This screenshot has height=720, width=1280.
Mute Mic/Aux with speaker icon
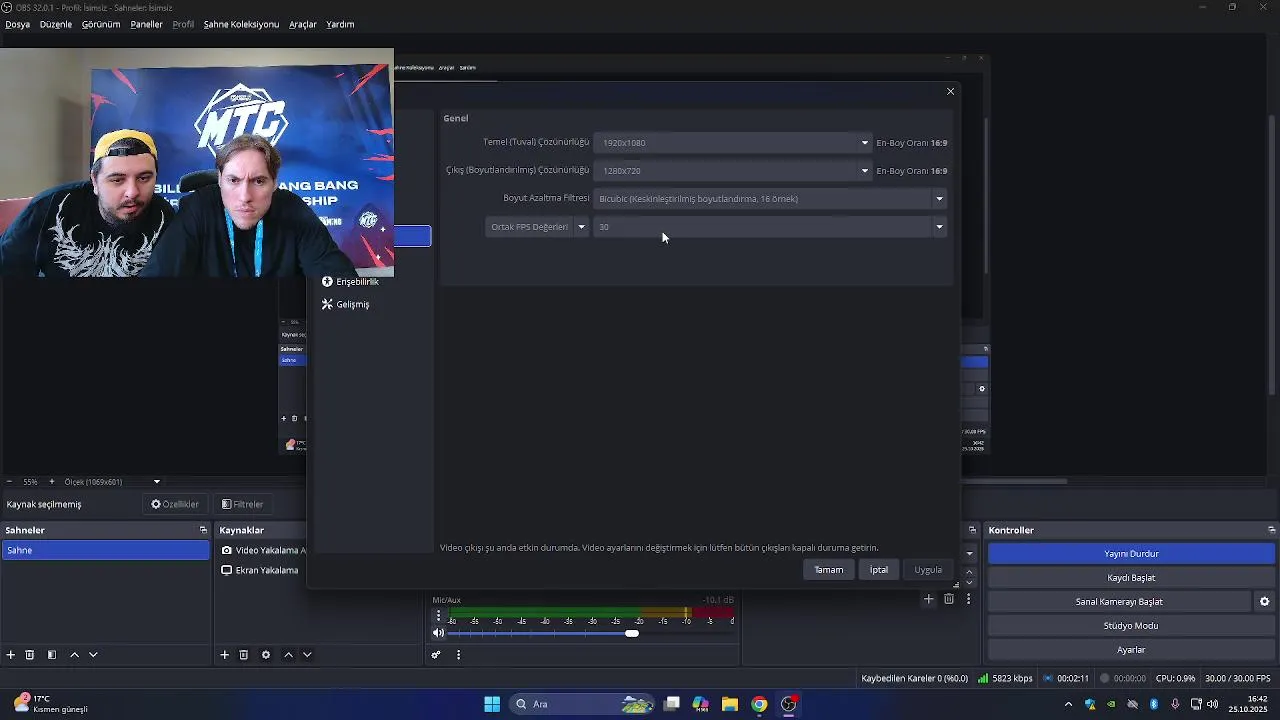click(438, 633)
